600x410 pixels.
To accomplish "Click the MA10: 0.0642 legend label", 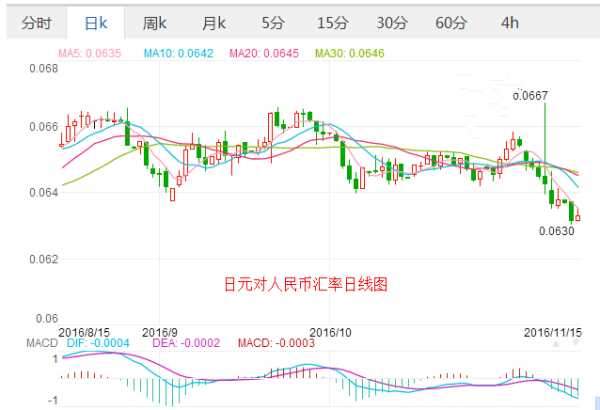I will pyautogui.click(x=178, y=53).
